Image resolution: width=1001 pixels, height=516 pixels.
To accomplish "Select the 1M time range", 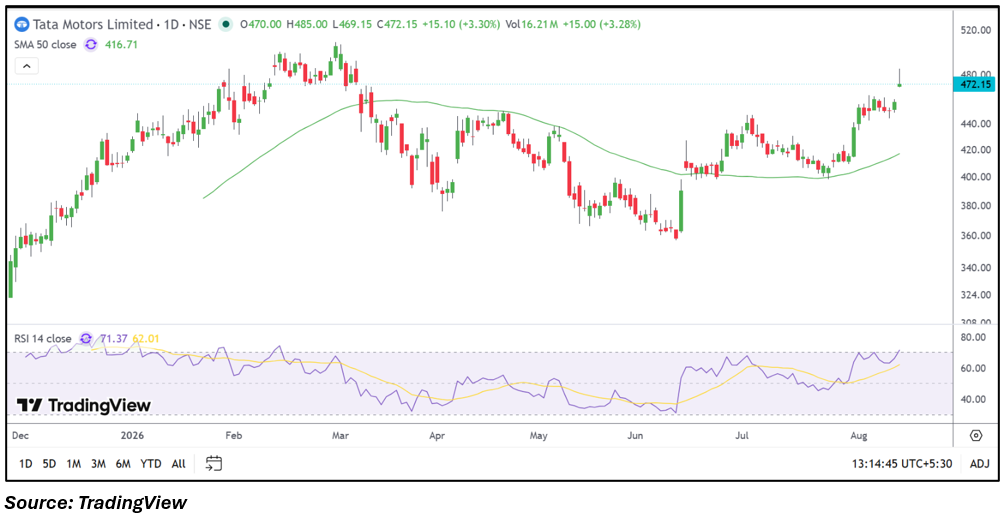I will pos(73,464).
